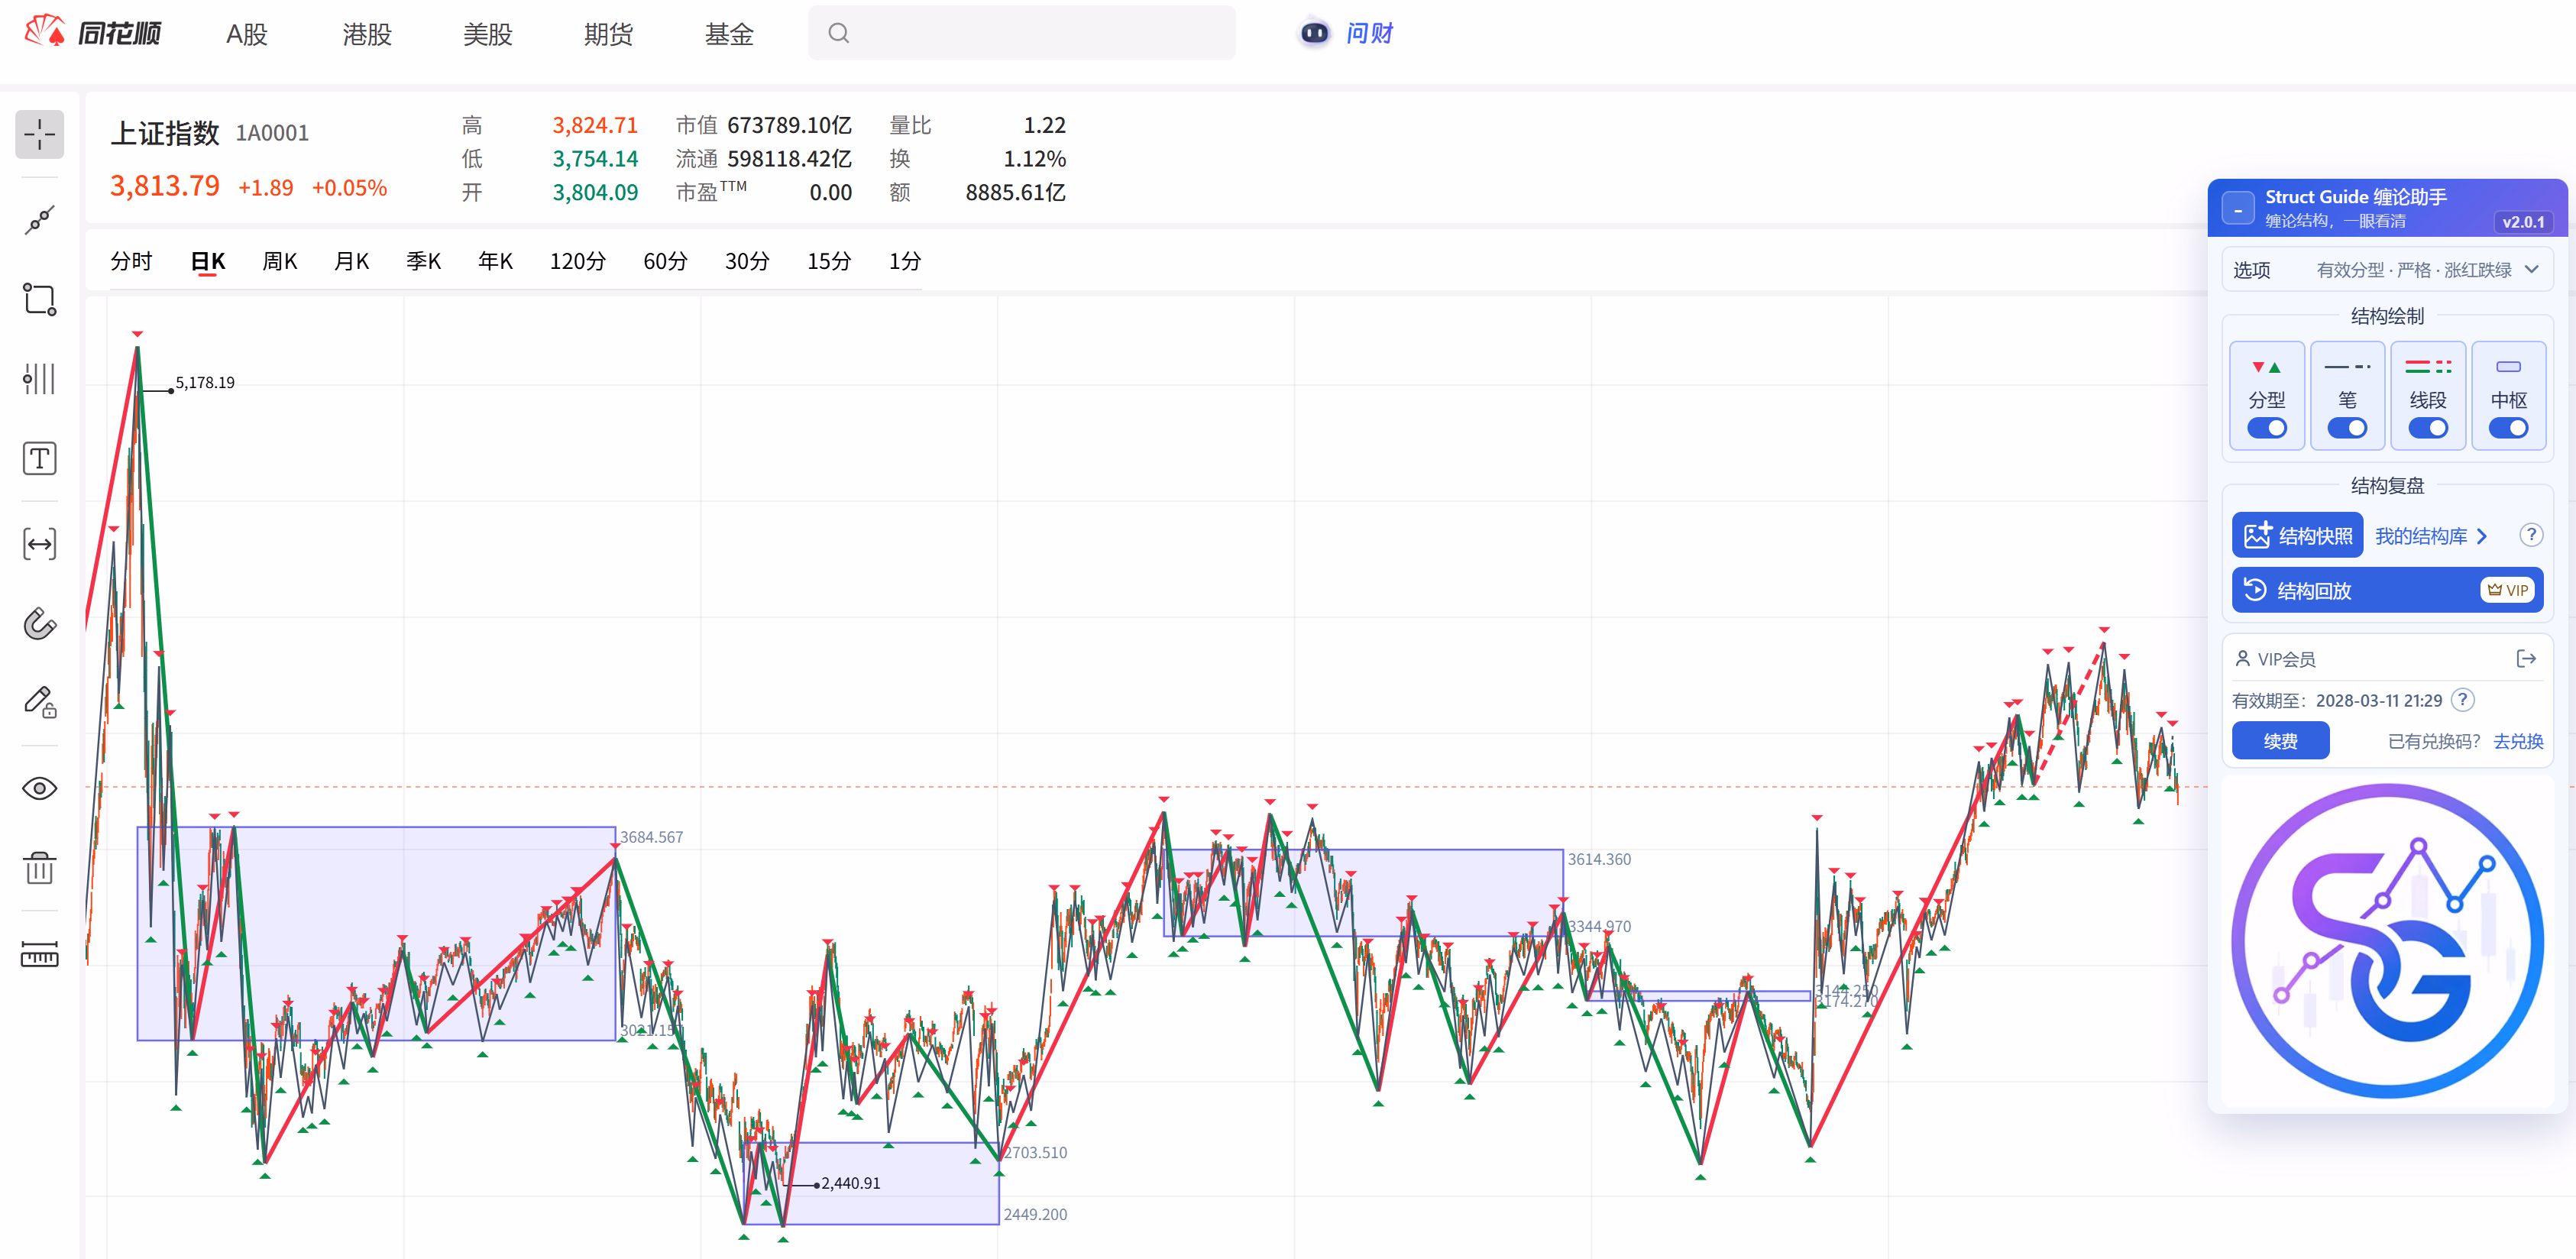Viewport: 2576px width, 1259px height.
Task: Switch to 分时 chart tab
Action: [x=131, y=261]
